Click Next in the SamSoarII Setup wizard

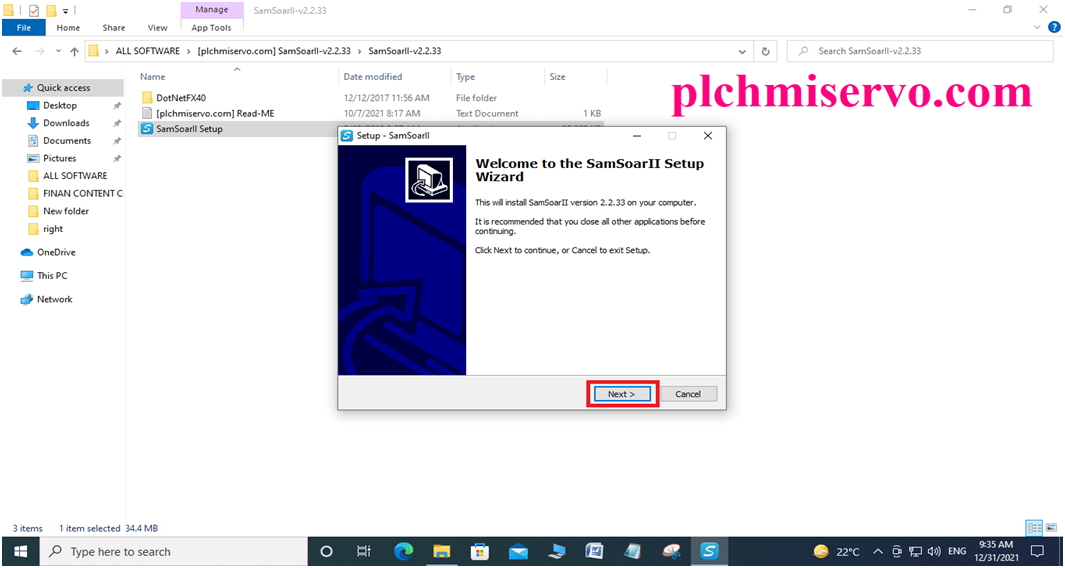[621, 394]
